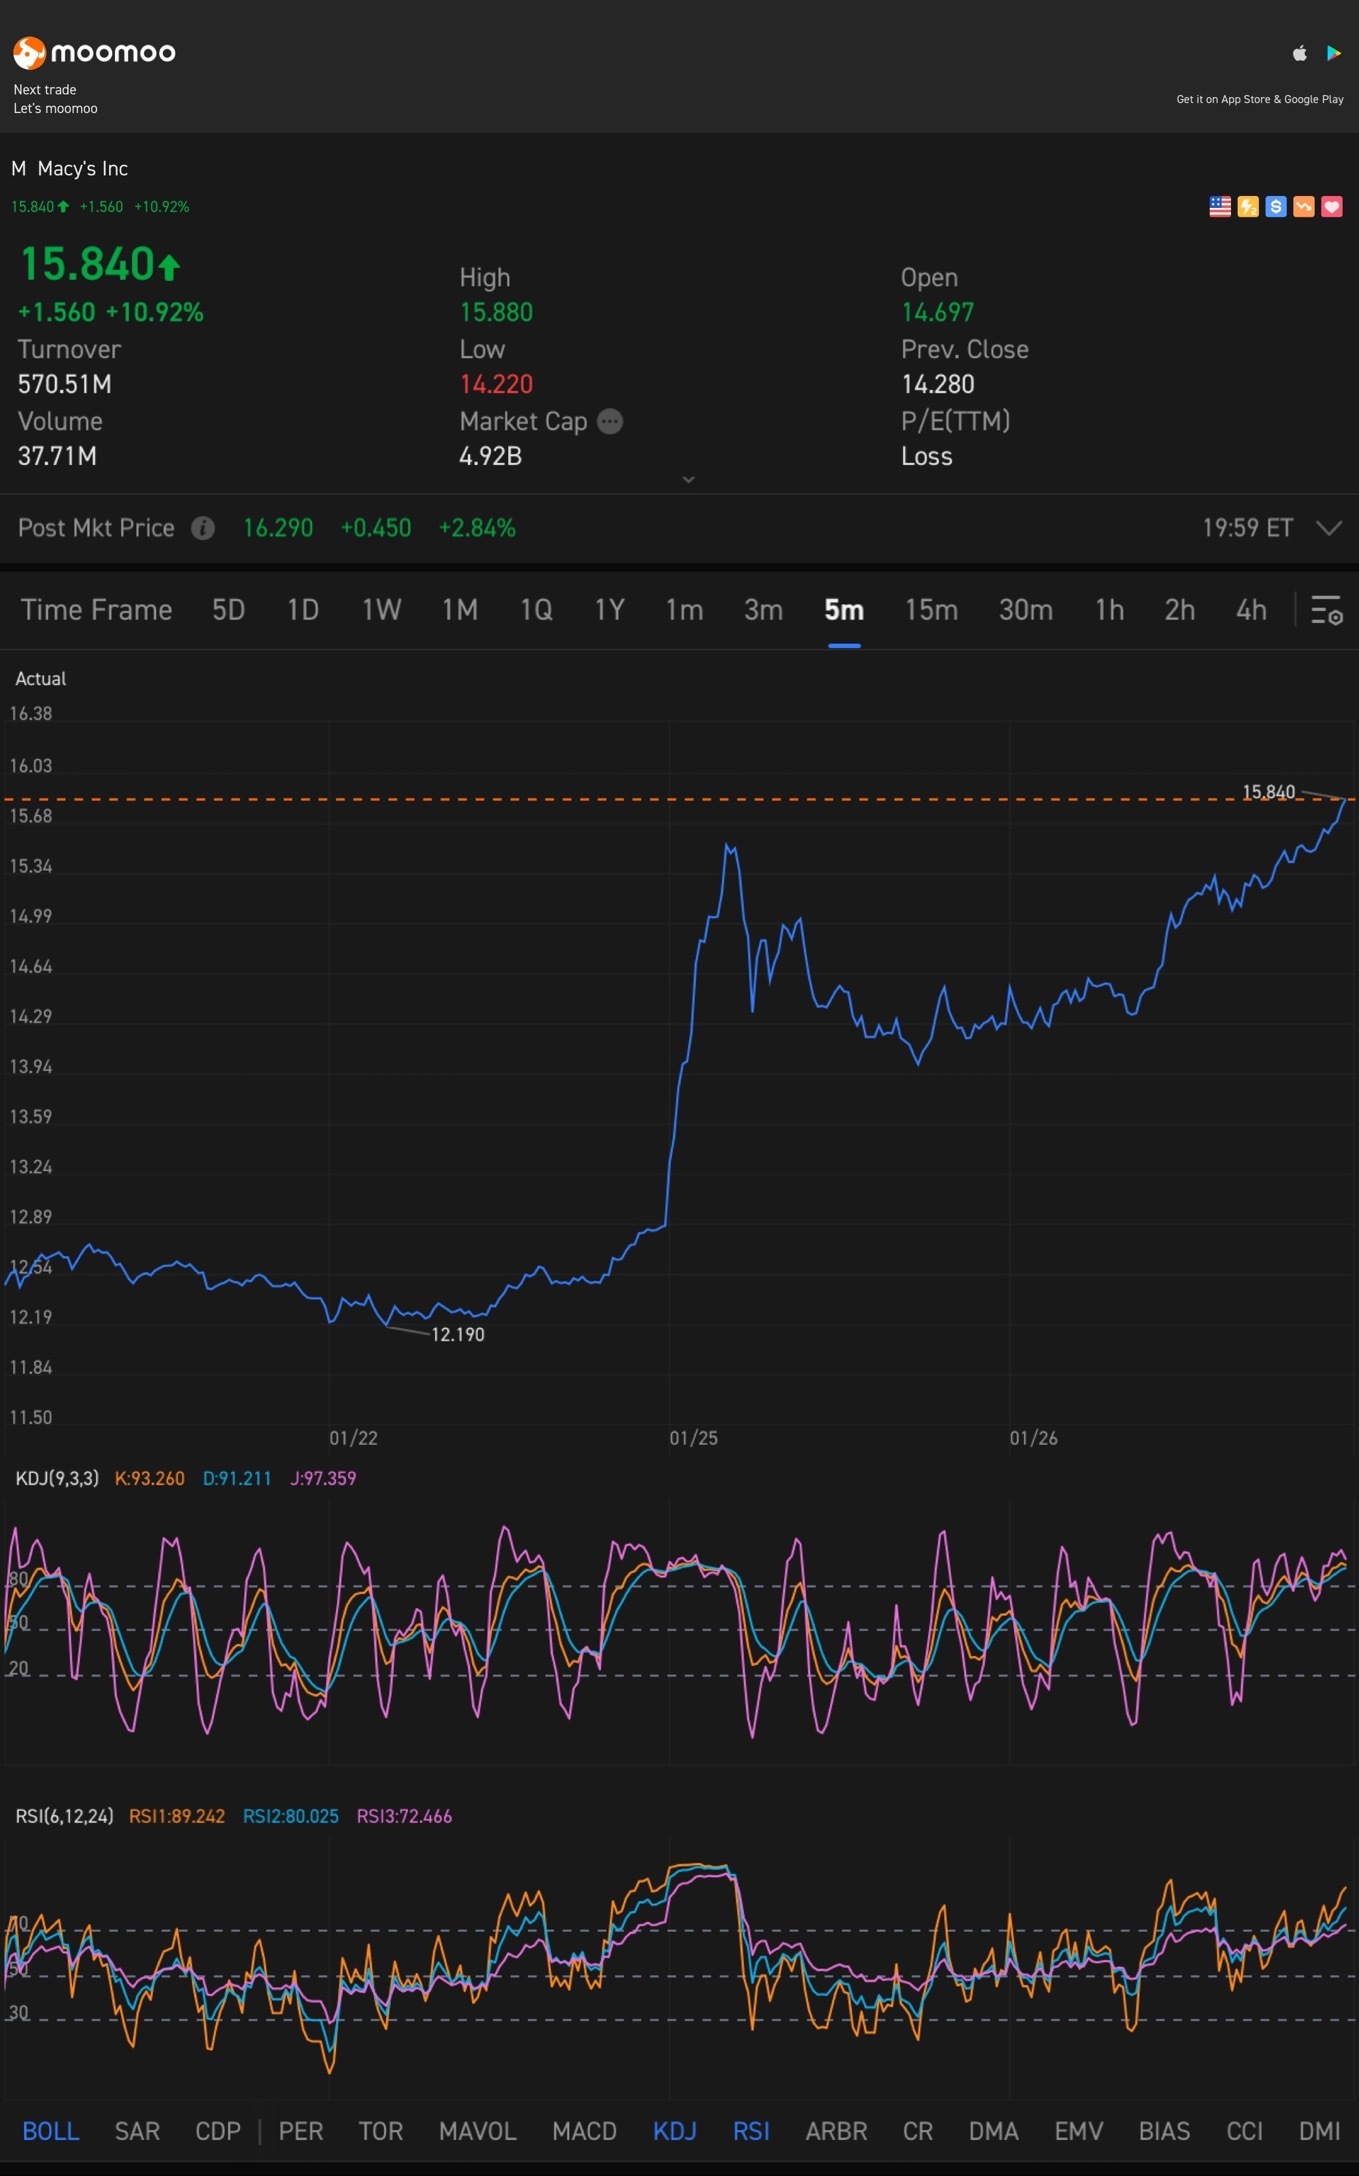The image size is (1359, 2176).
Task: Click the post-market price 16.290
Action: tap(278, 528)
